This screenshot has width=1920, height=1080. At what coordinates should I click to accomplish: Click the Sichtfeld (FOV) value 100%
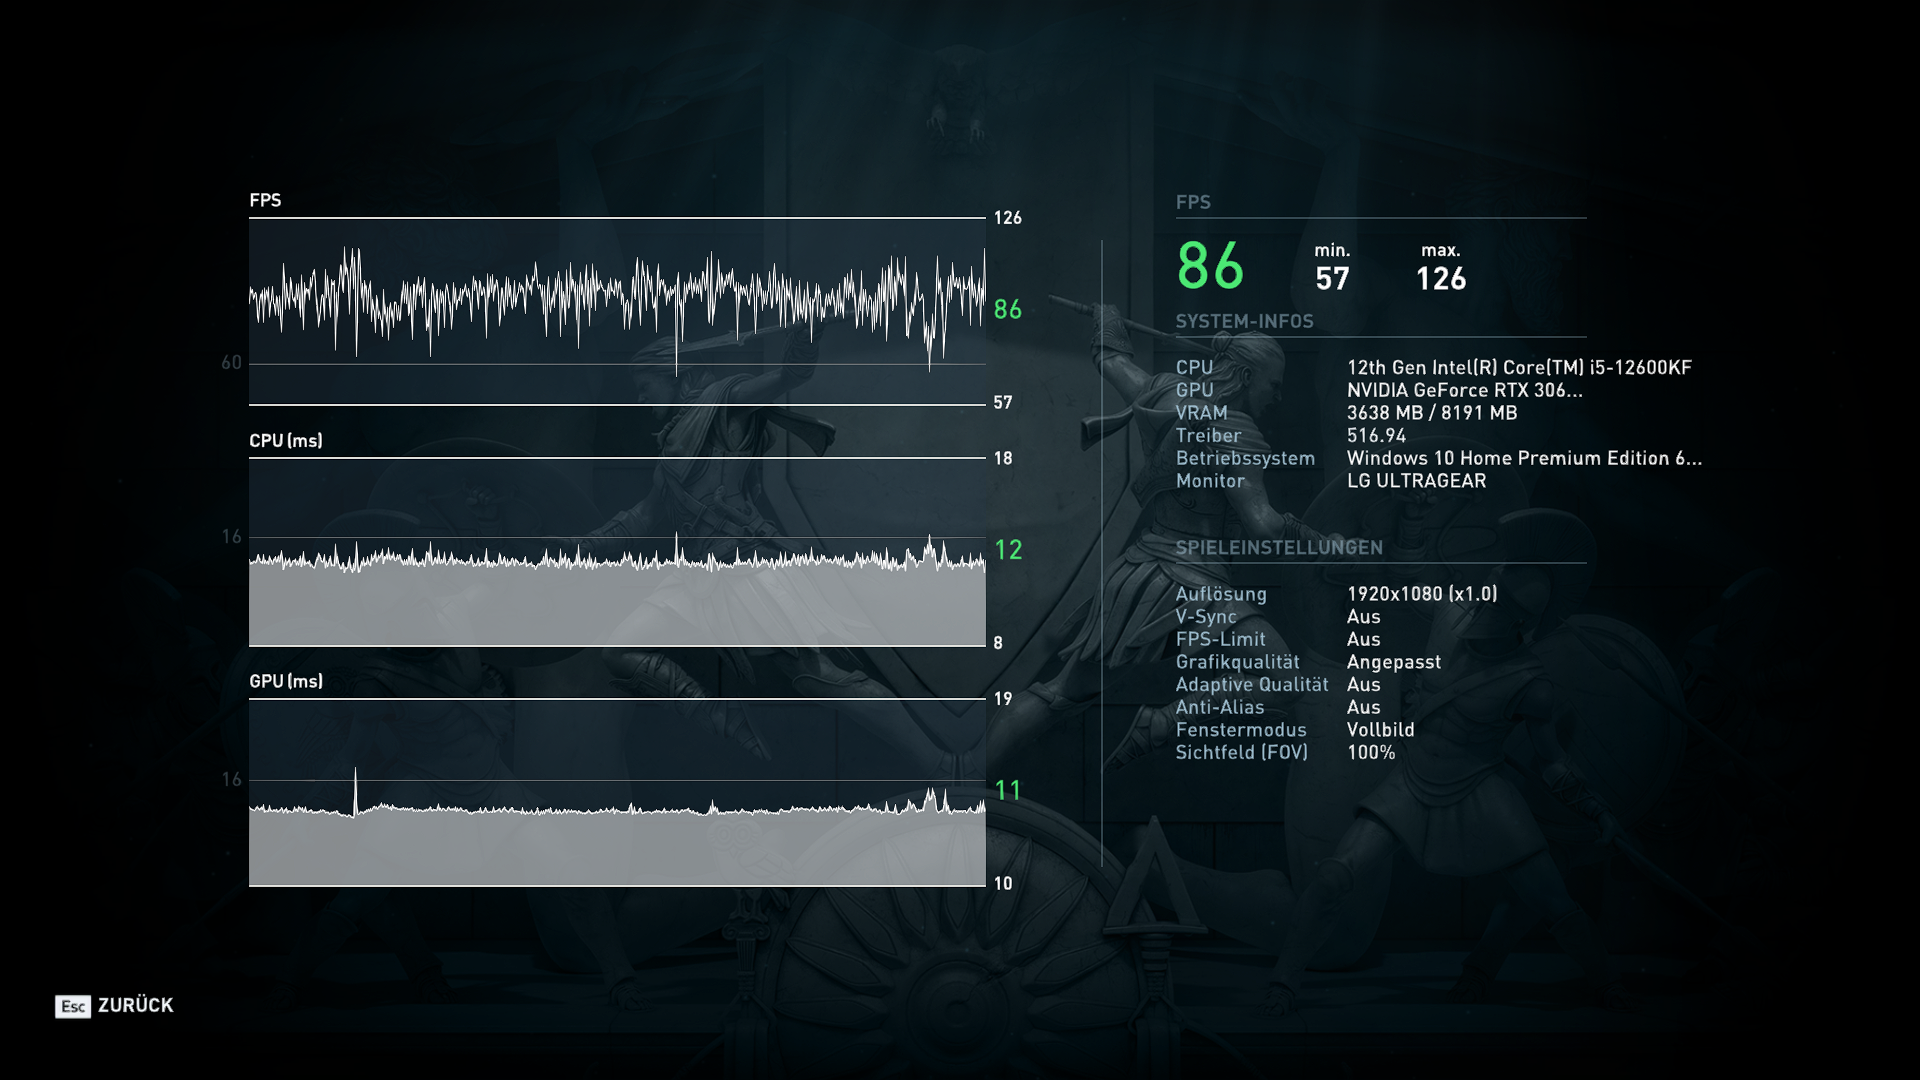(1370, 752)
